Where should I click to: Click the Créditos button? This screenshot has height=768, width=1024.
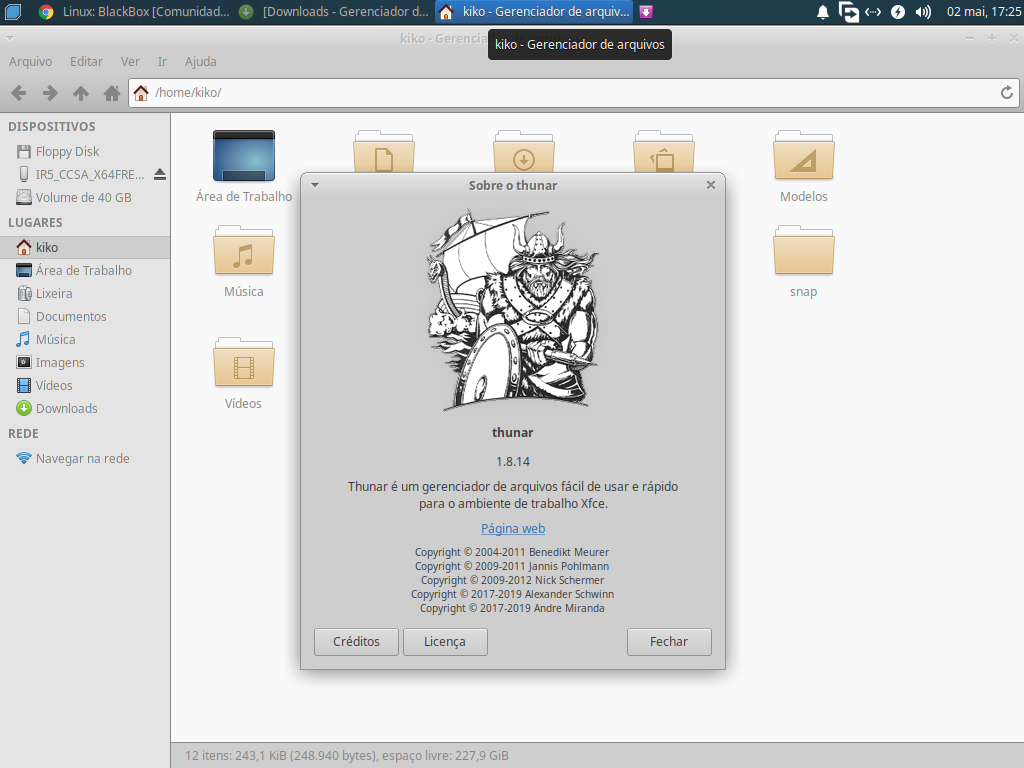pyautogui.click(x=356, y=642)
